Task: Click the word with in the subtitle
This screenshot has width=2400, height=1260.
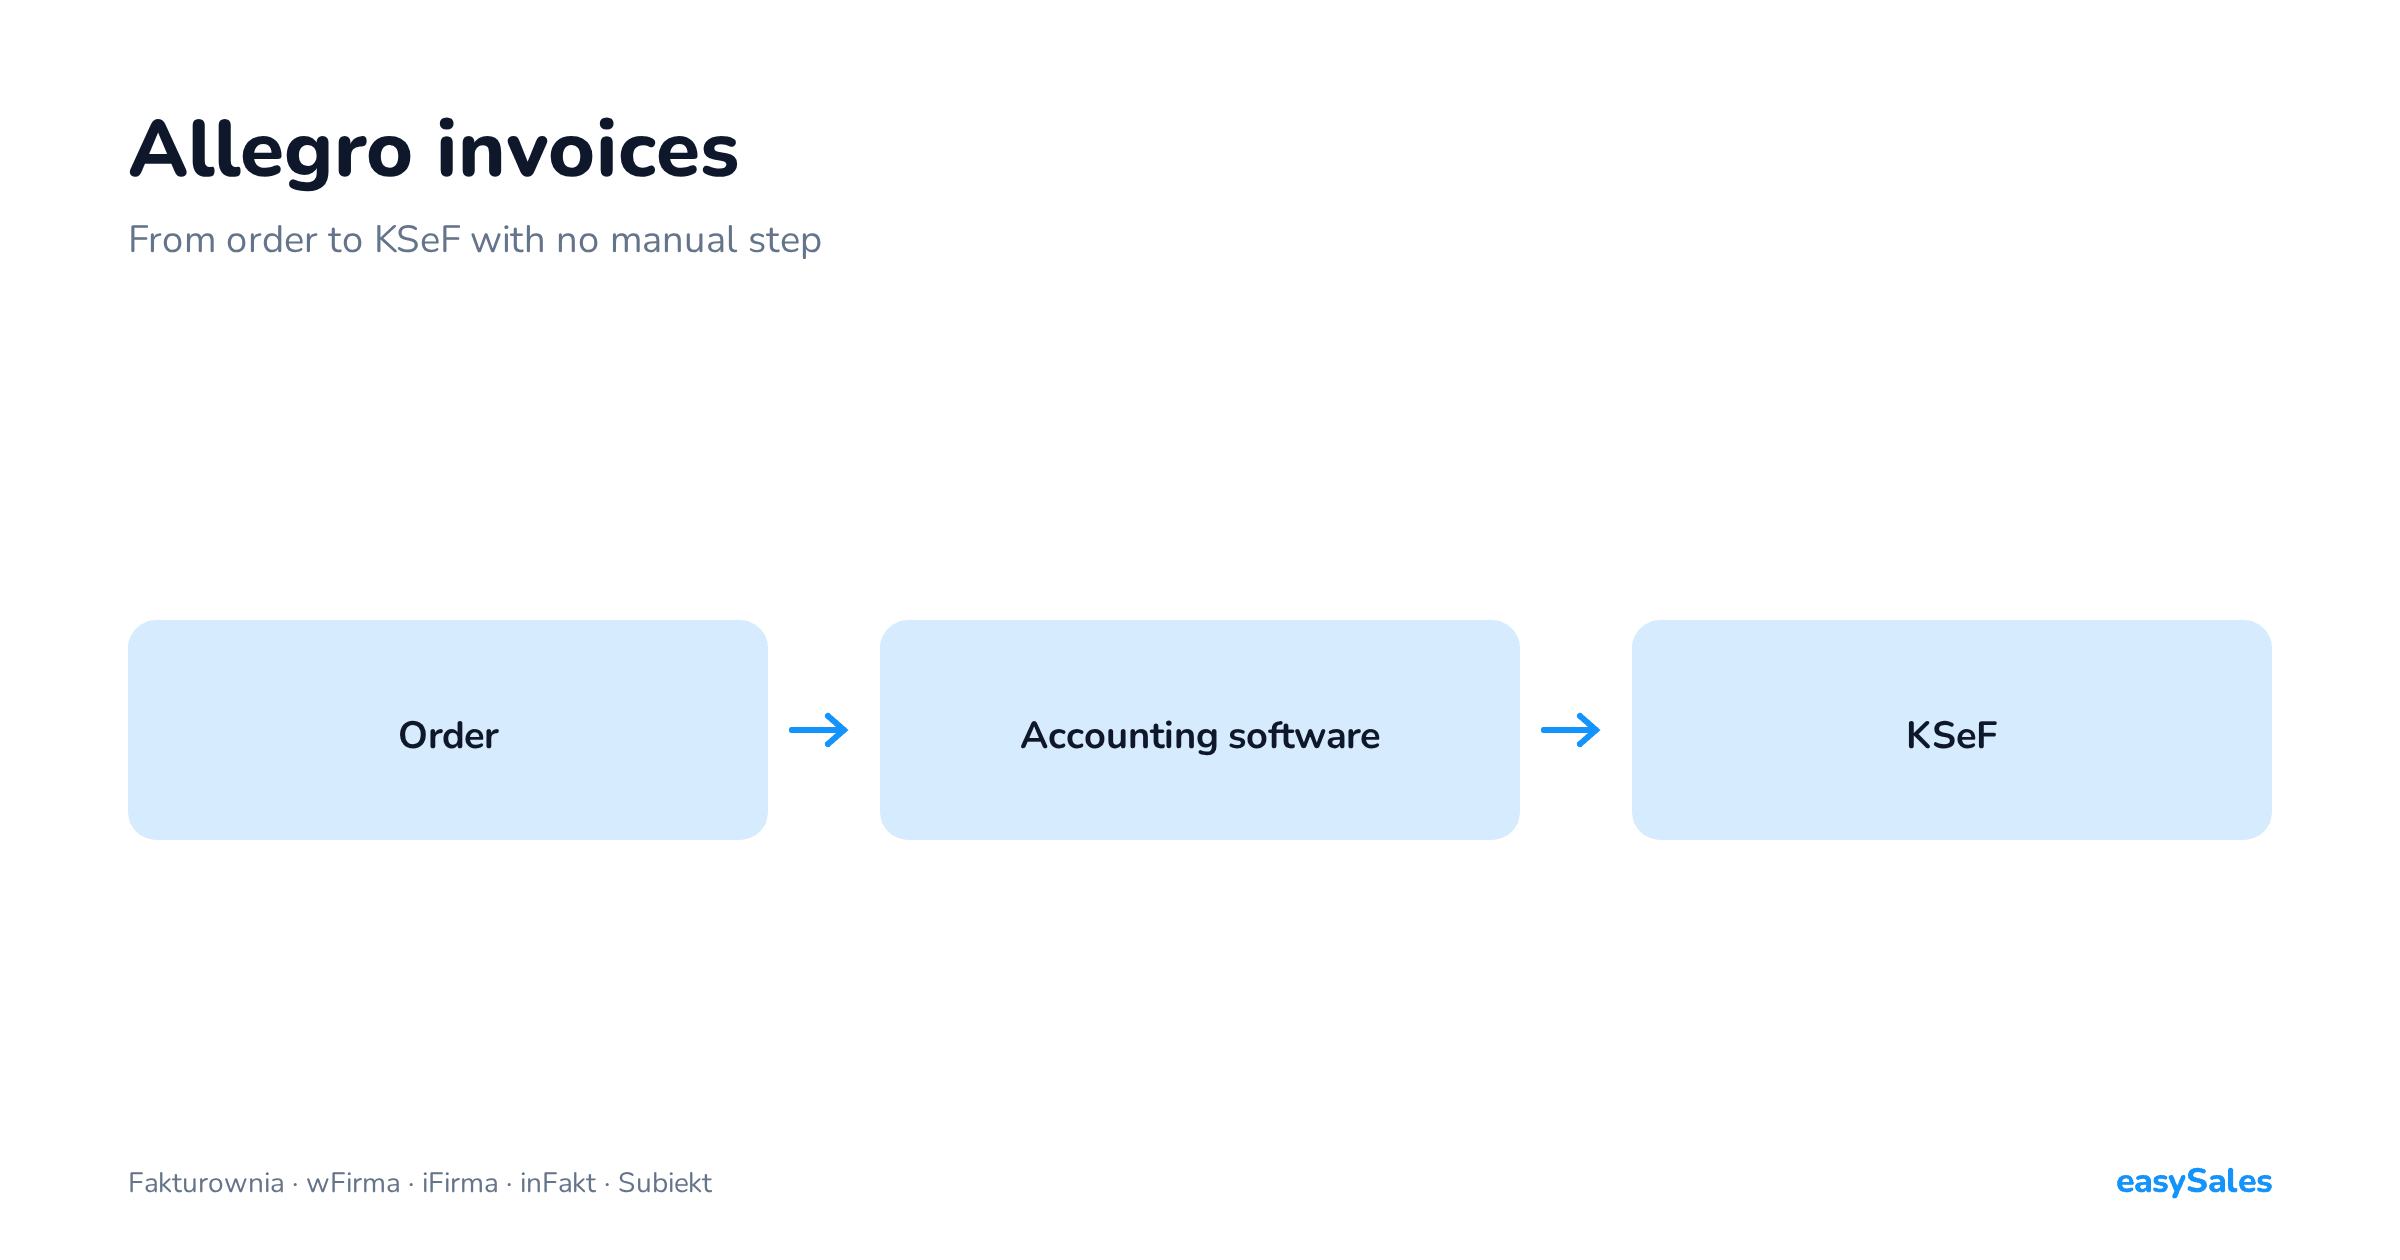Action: 508,240
